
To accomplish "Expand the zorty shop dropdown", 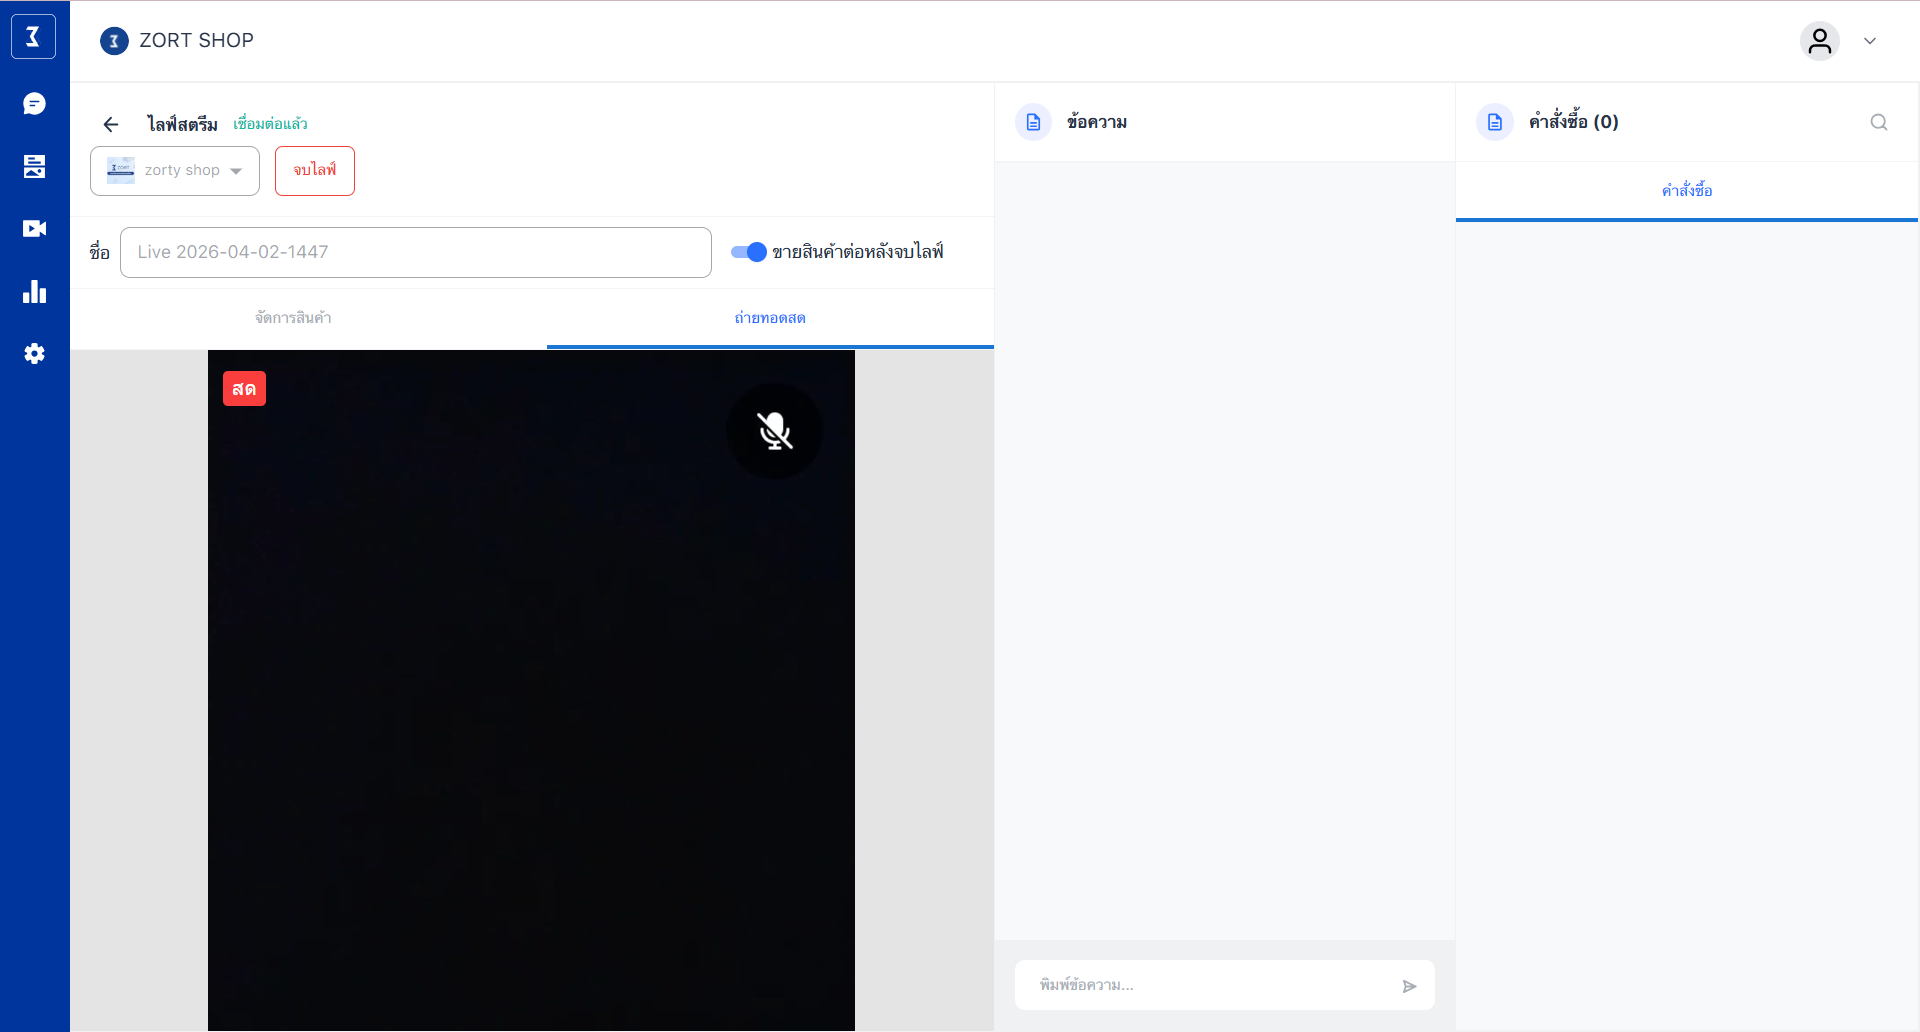I will click(175, 171).
